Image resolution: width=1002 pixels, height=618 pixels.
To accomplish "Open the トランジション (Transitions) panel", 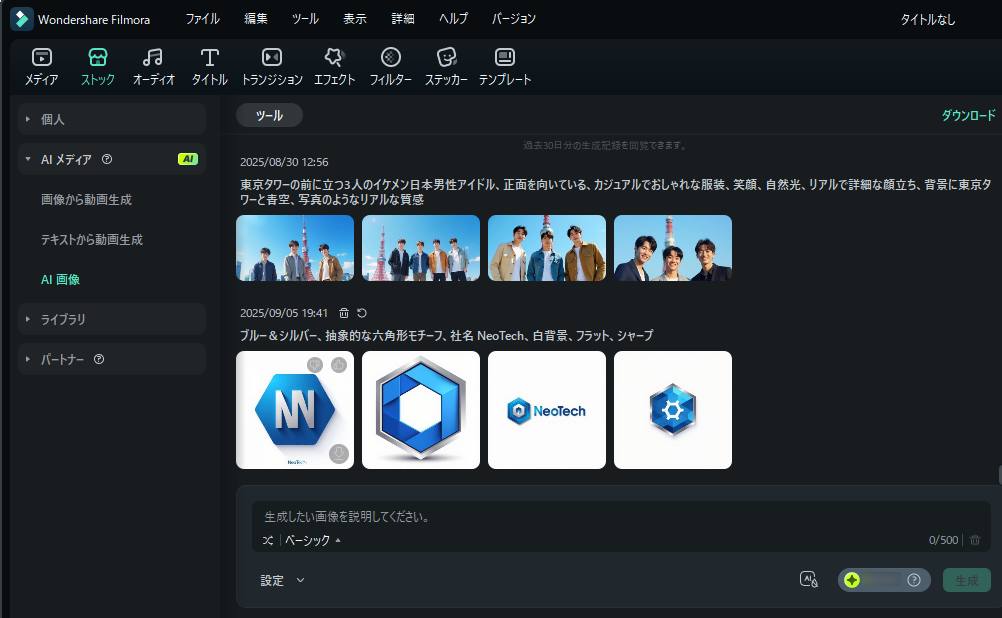I will [x=272, y=66].
